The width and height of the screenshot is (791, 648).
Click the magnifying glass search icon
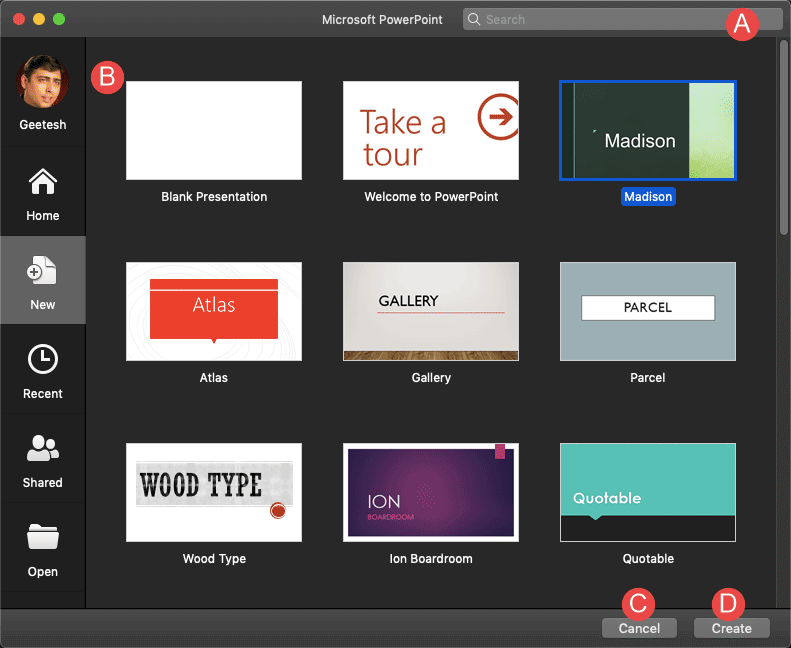474,19
